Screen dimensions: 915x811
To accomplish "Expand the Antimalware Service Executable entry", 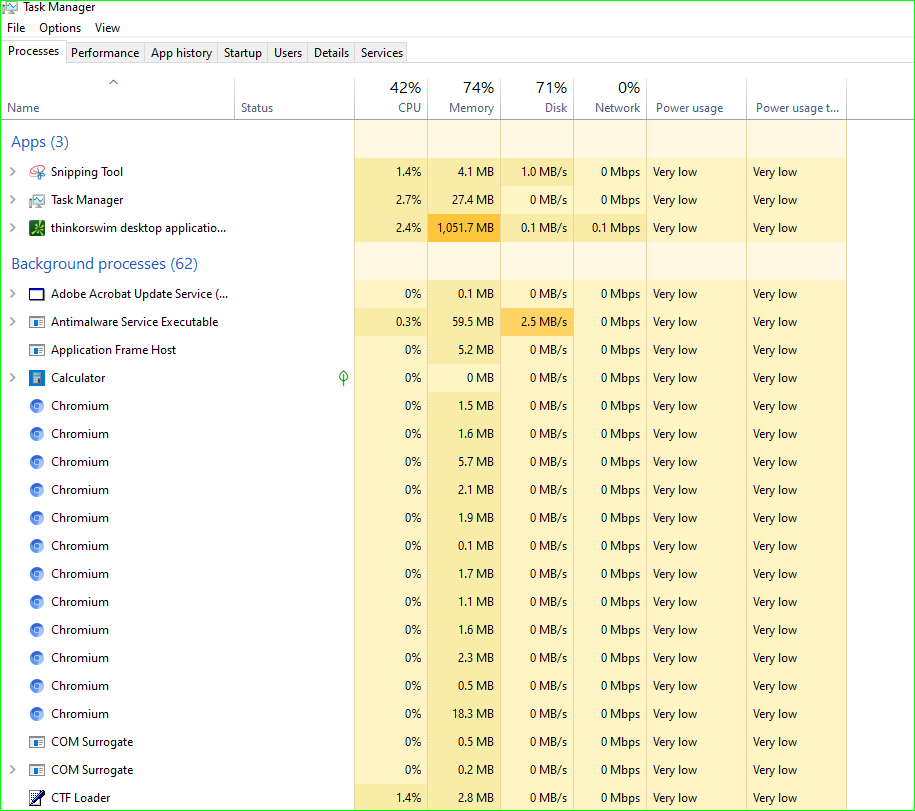I will coord(13,321).
